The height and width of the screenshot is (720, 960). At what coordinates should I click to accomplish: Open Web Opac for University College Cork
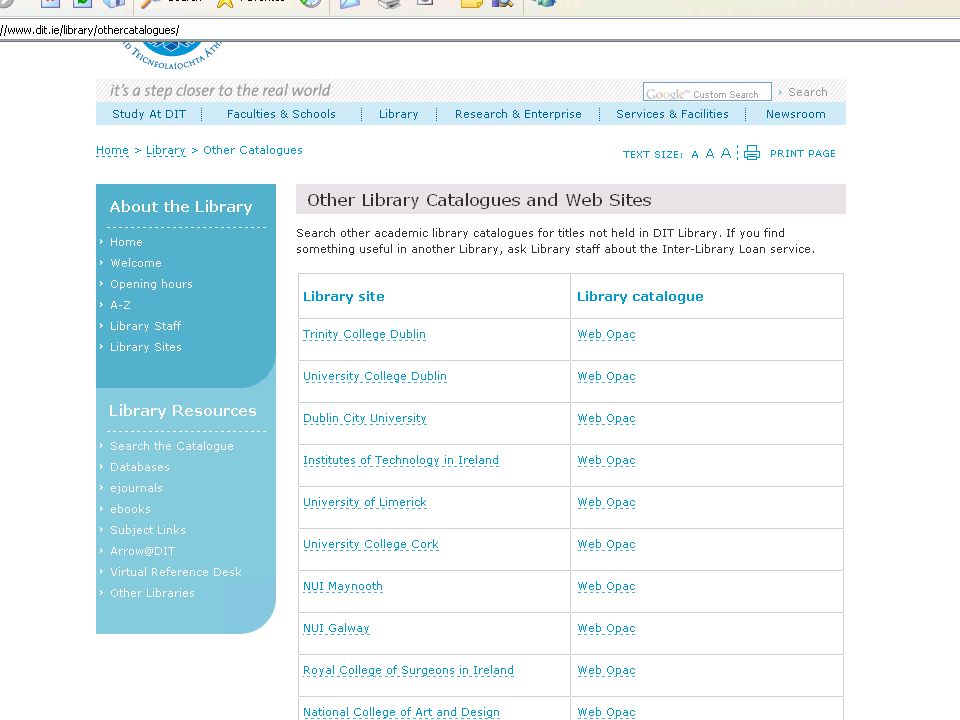606,544
